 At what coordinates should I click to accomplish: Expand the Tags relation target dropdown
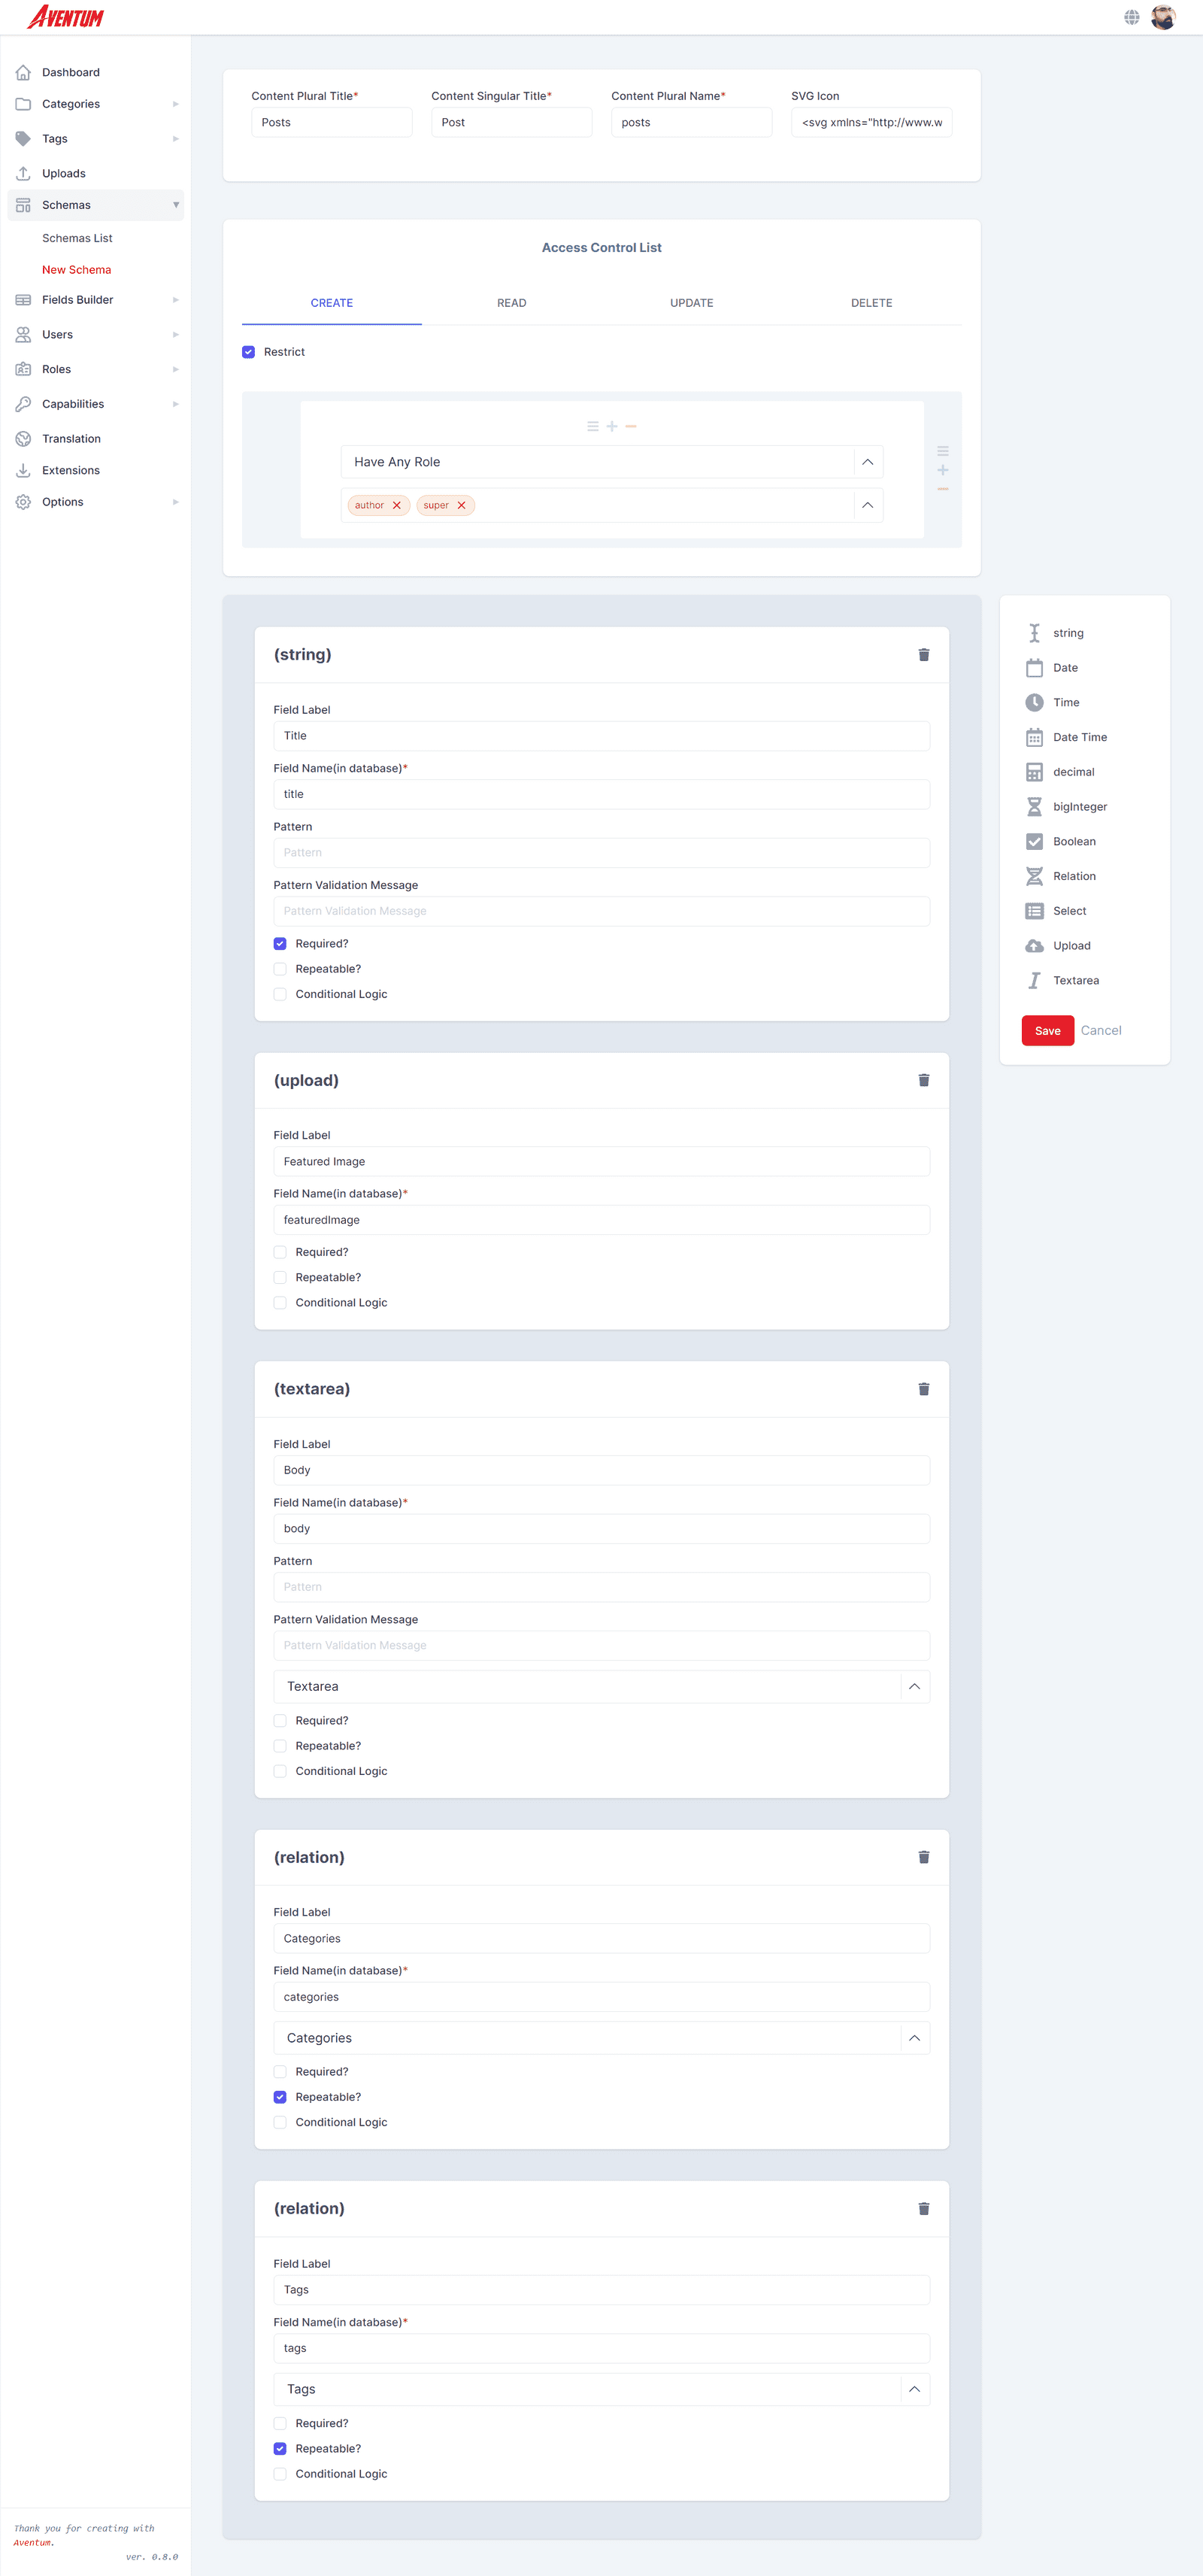click(x=913, y=2389)
